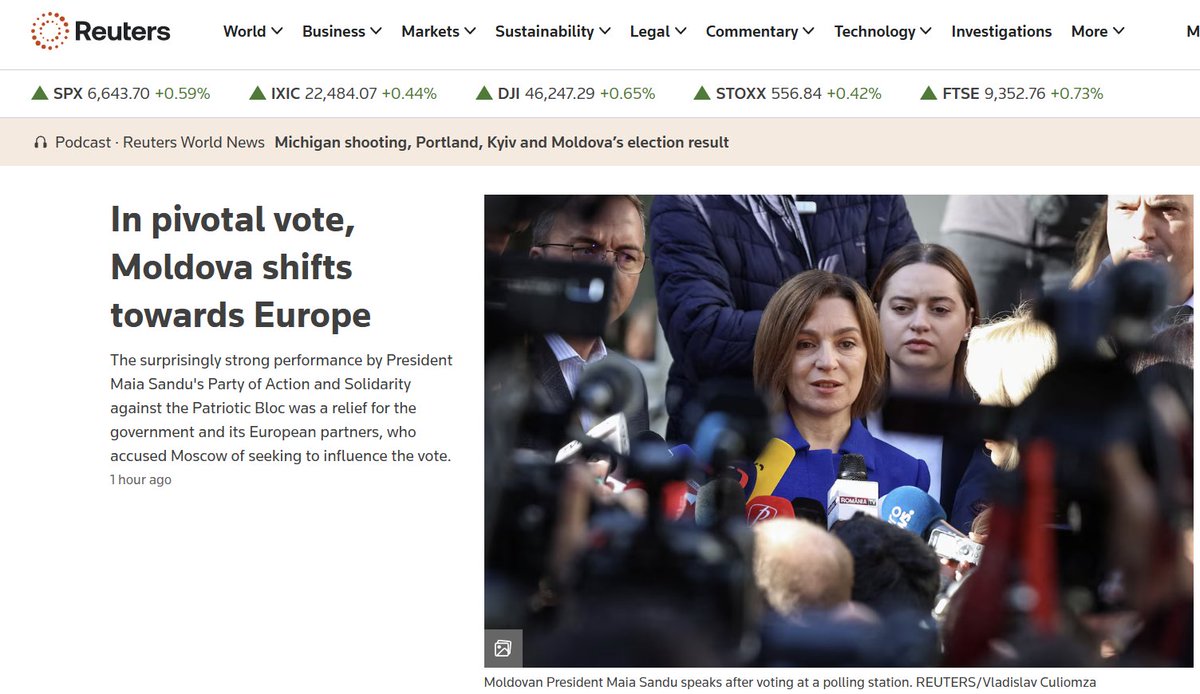1200x694 pixels.
Task: Expand the World navigation dropdown
Action: pyautogui.click(x=277, y=31)
